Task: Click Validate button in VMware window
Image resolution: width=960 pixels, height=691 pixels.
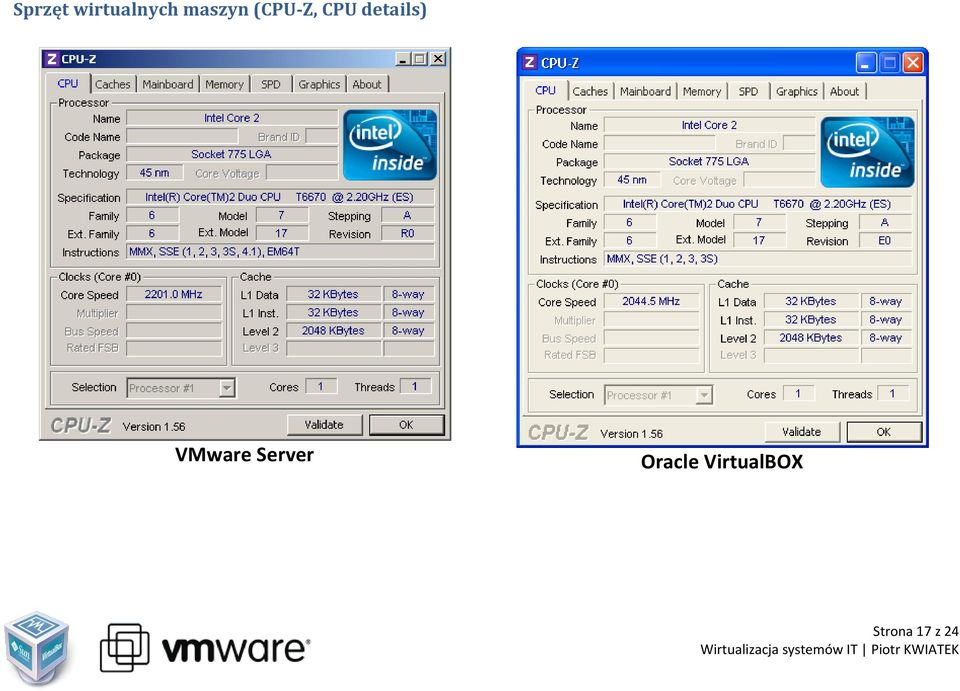Action: pos(324,425)
